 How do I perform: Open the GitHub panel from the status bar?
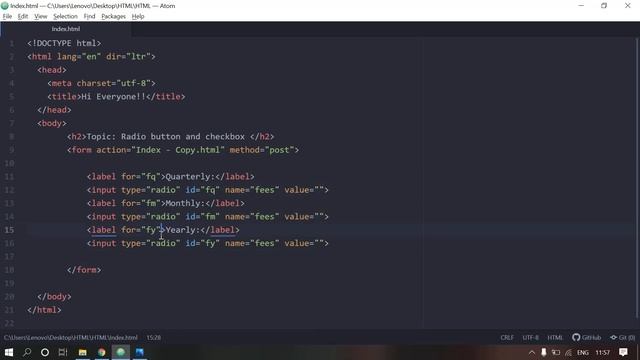pyautogui.click(x=587, y=338)
